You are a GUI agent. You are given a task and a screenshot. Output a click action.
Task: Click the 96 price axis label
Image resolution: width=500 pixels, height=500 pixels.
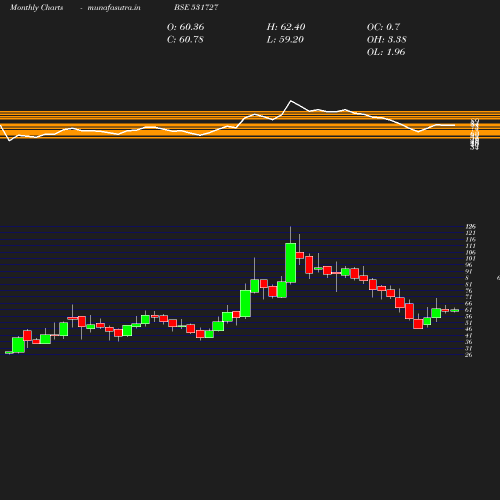[469, 265]
